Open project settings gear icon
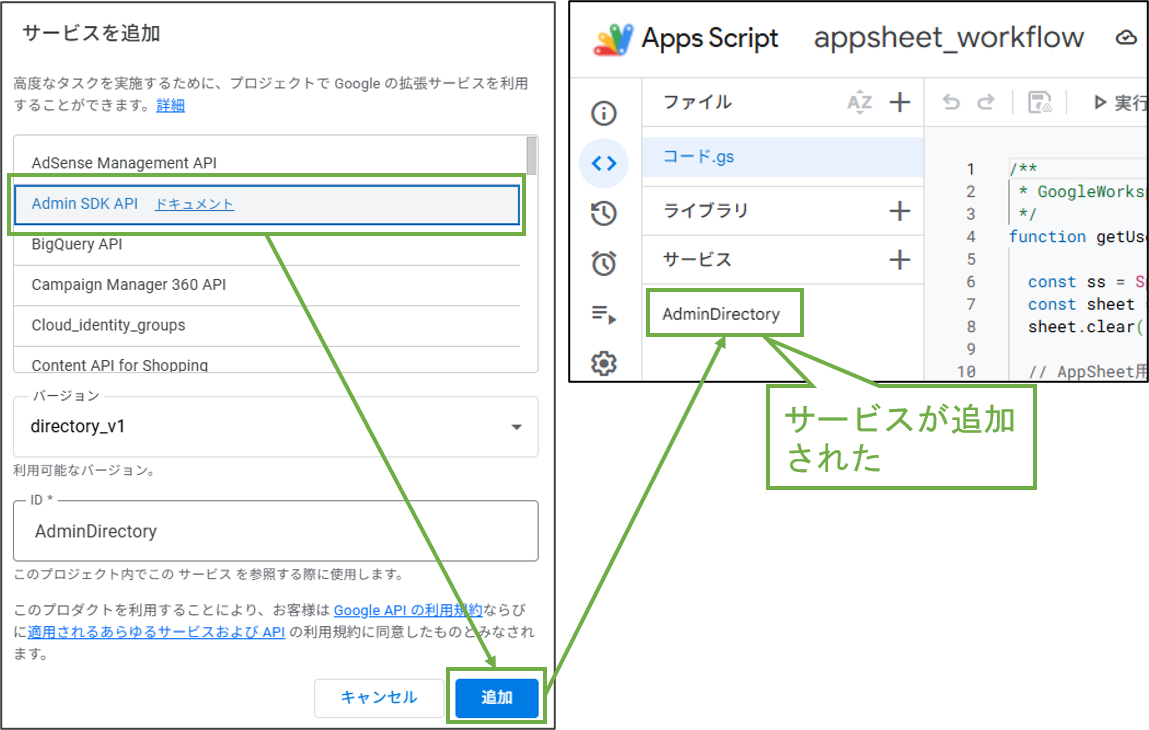Viewport: 1149px width, 730px height. click(604, 363)
